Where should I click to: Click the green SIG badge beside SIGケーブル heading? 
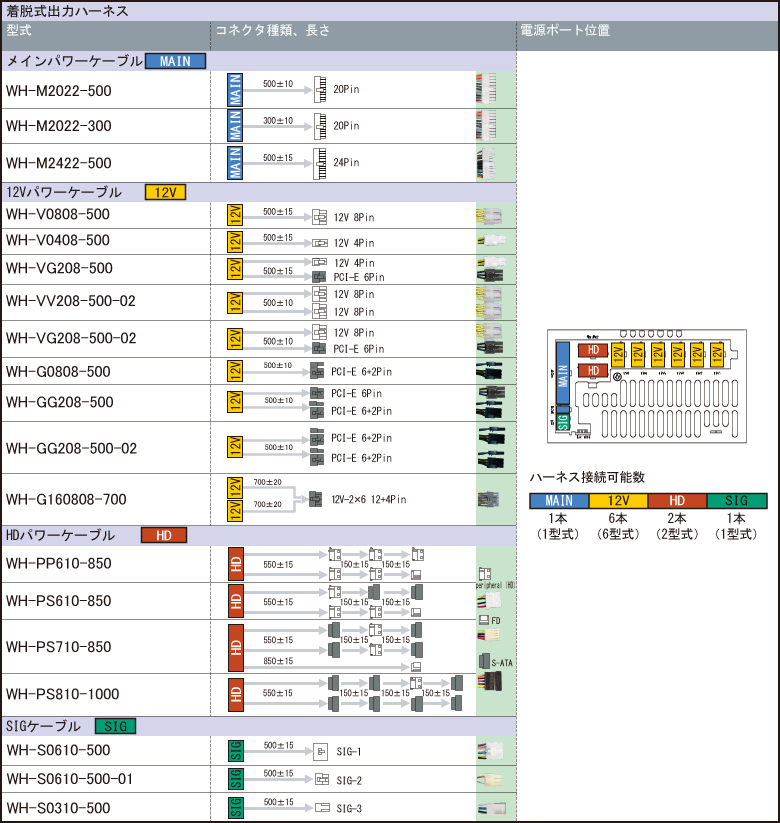(115, 726)
